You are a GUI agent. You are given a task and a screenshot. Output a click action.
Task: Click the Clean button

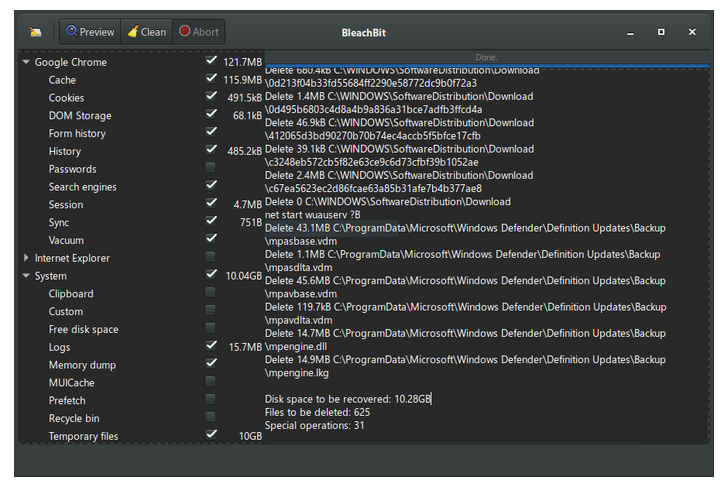tap(146, 32)
